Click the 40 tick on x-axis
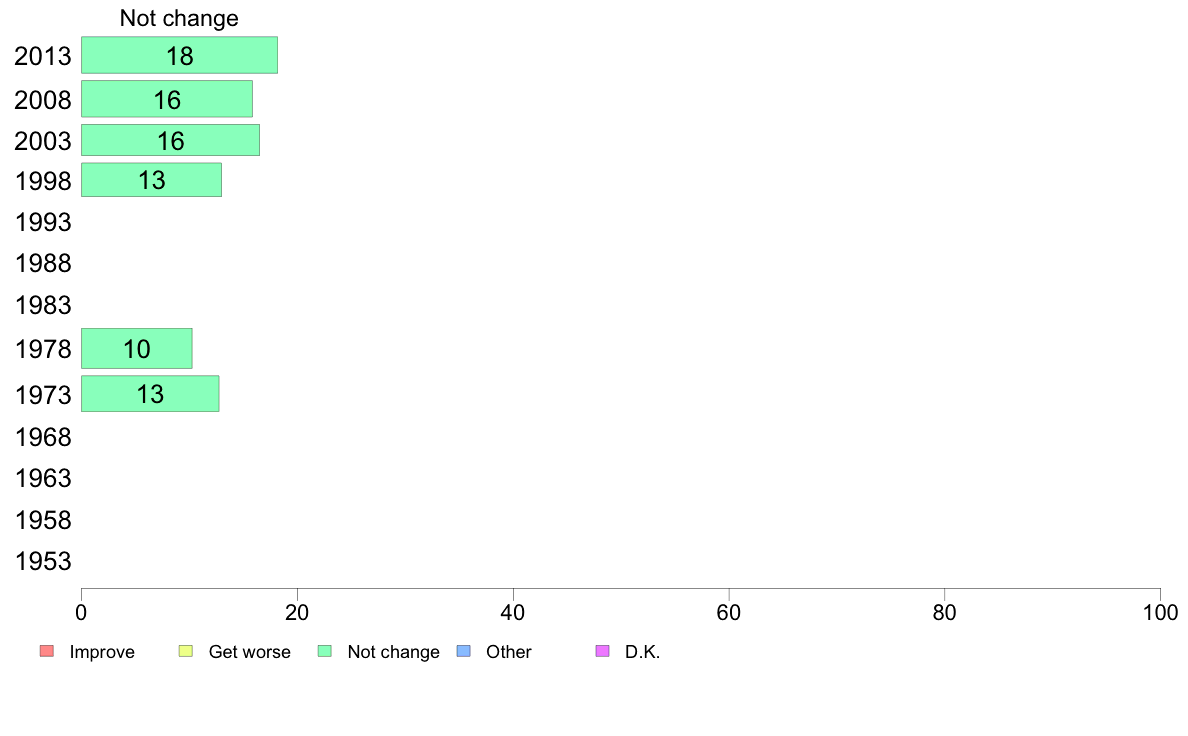 click(x=513, y=612)
